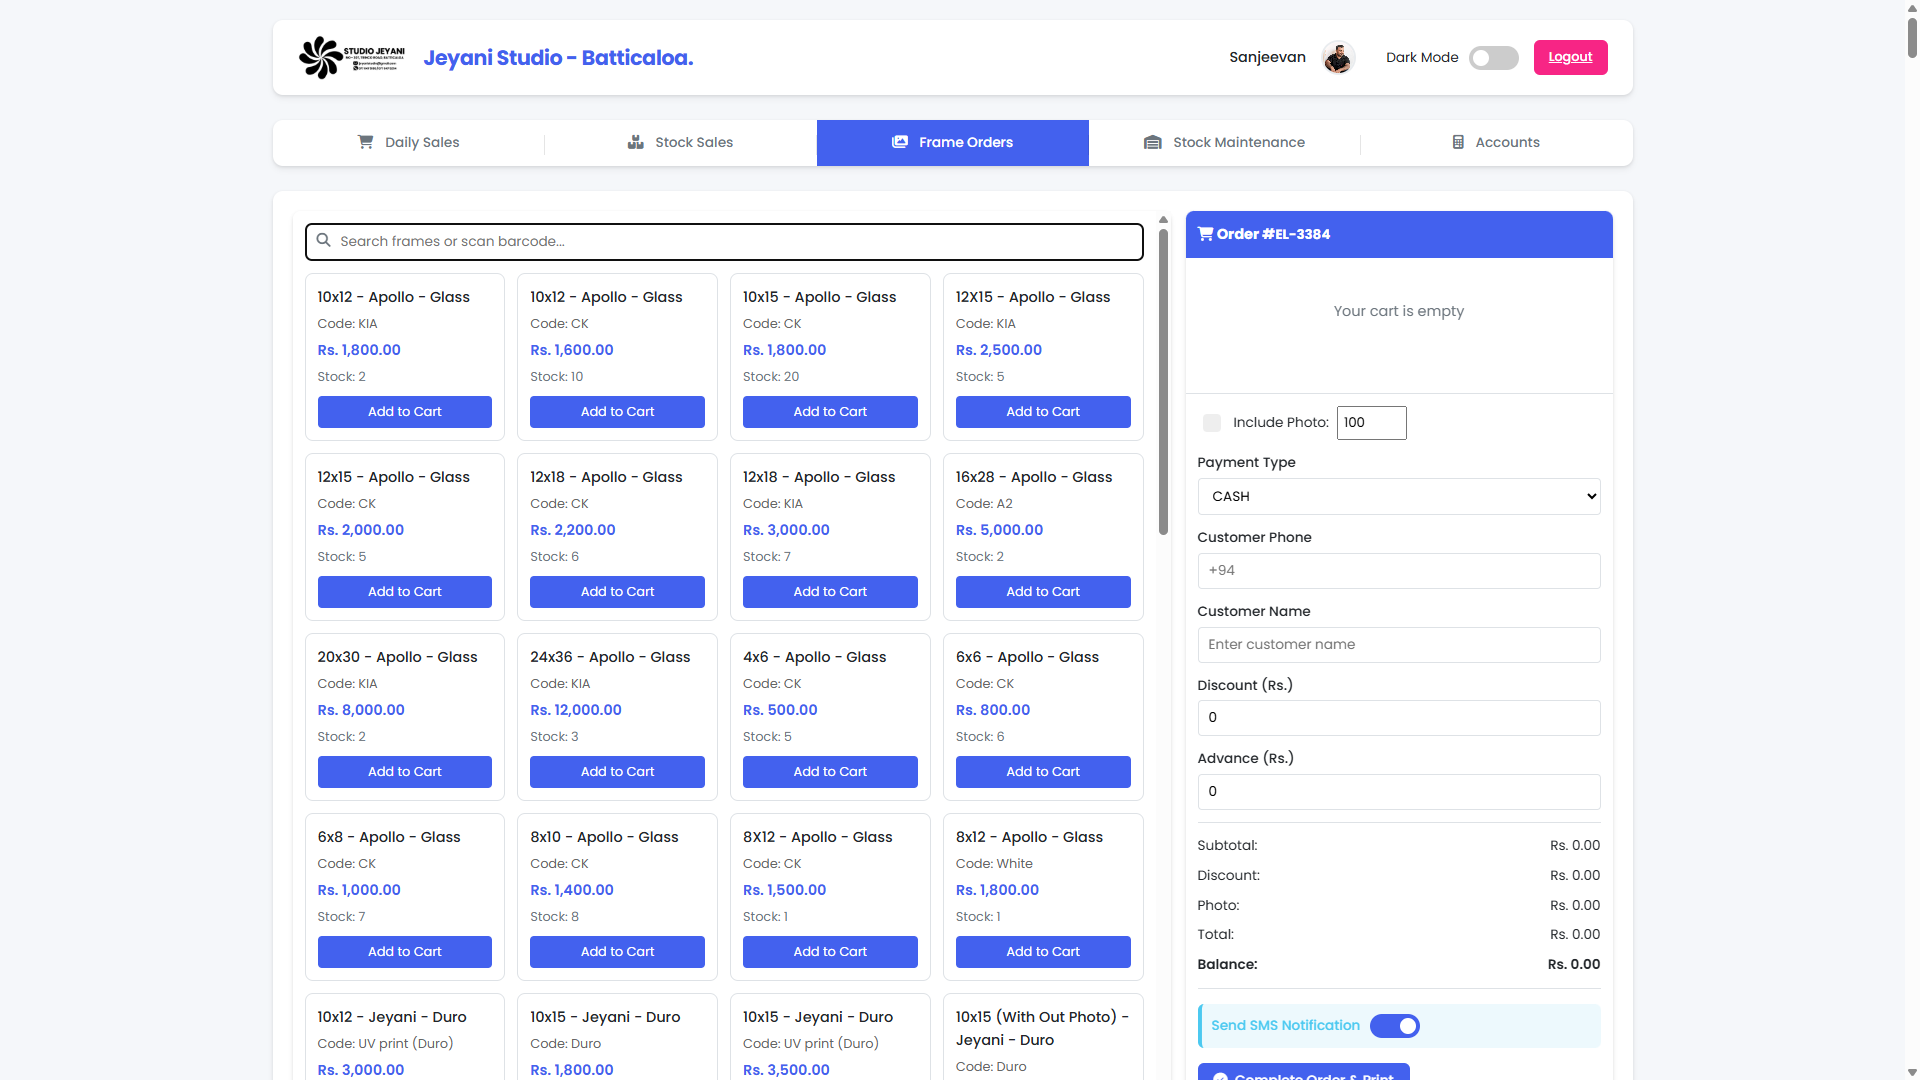Add 16x28 Apollo Glass to cart

click(1042, 592)
